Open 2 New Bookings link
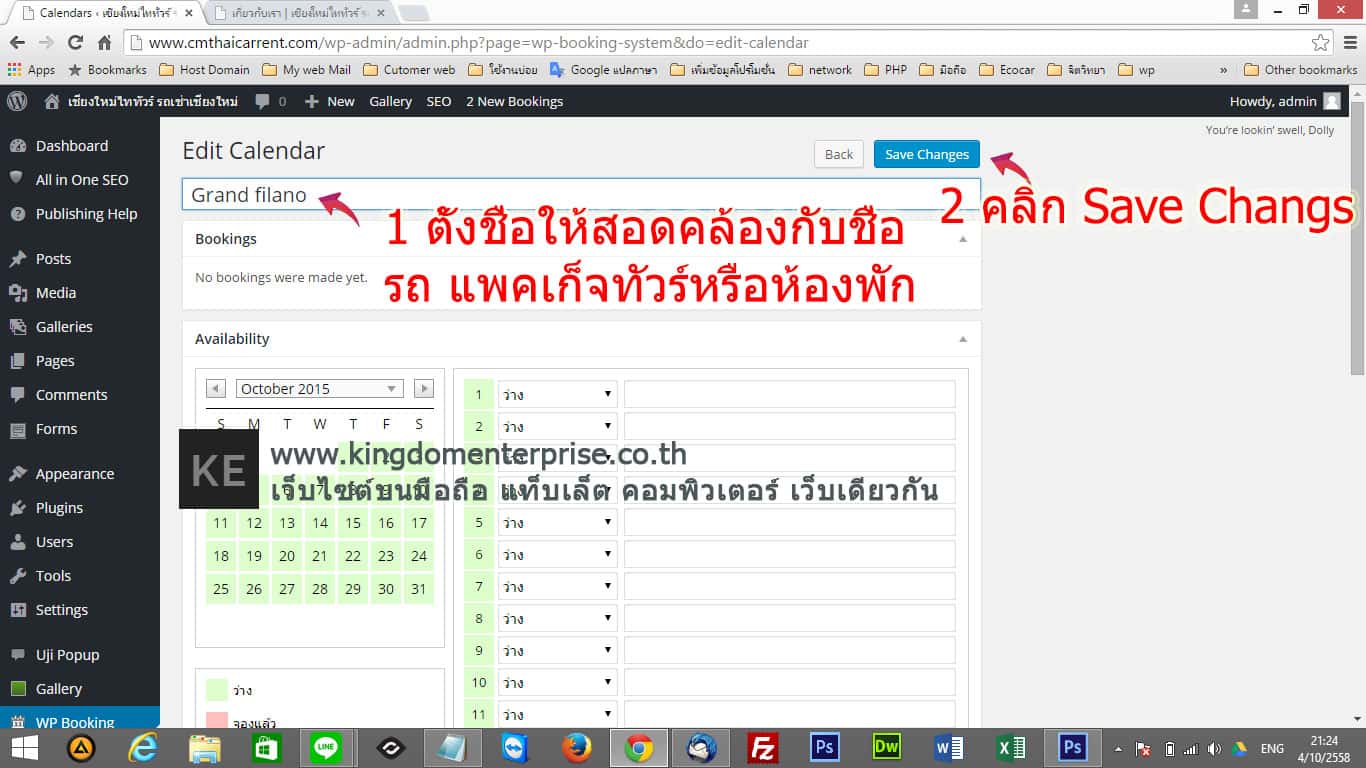 (514, 101)
